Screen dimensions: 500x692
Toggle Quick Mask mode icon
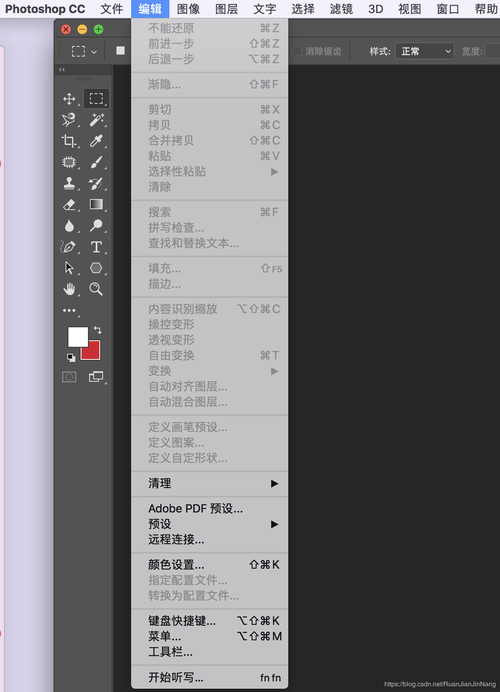click(69, 376)
